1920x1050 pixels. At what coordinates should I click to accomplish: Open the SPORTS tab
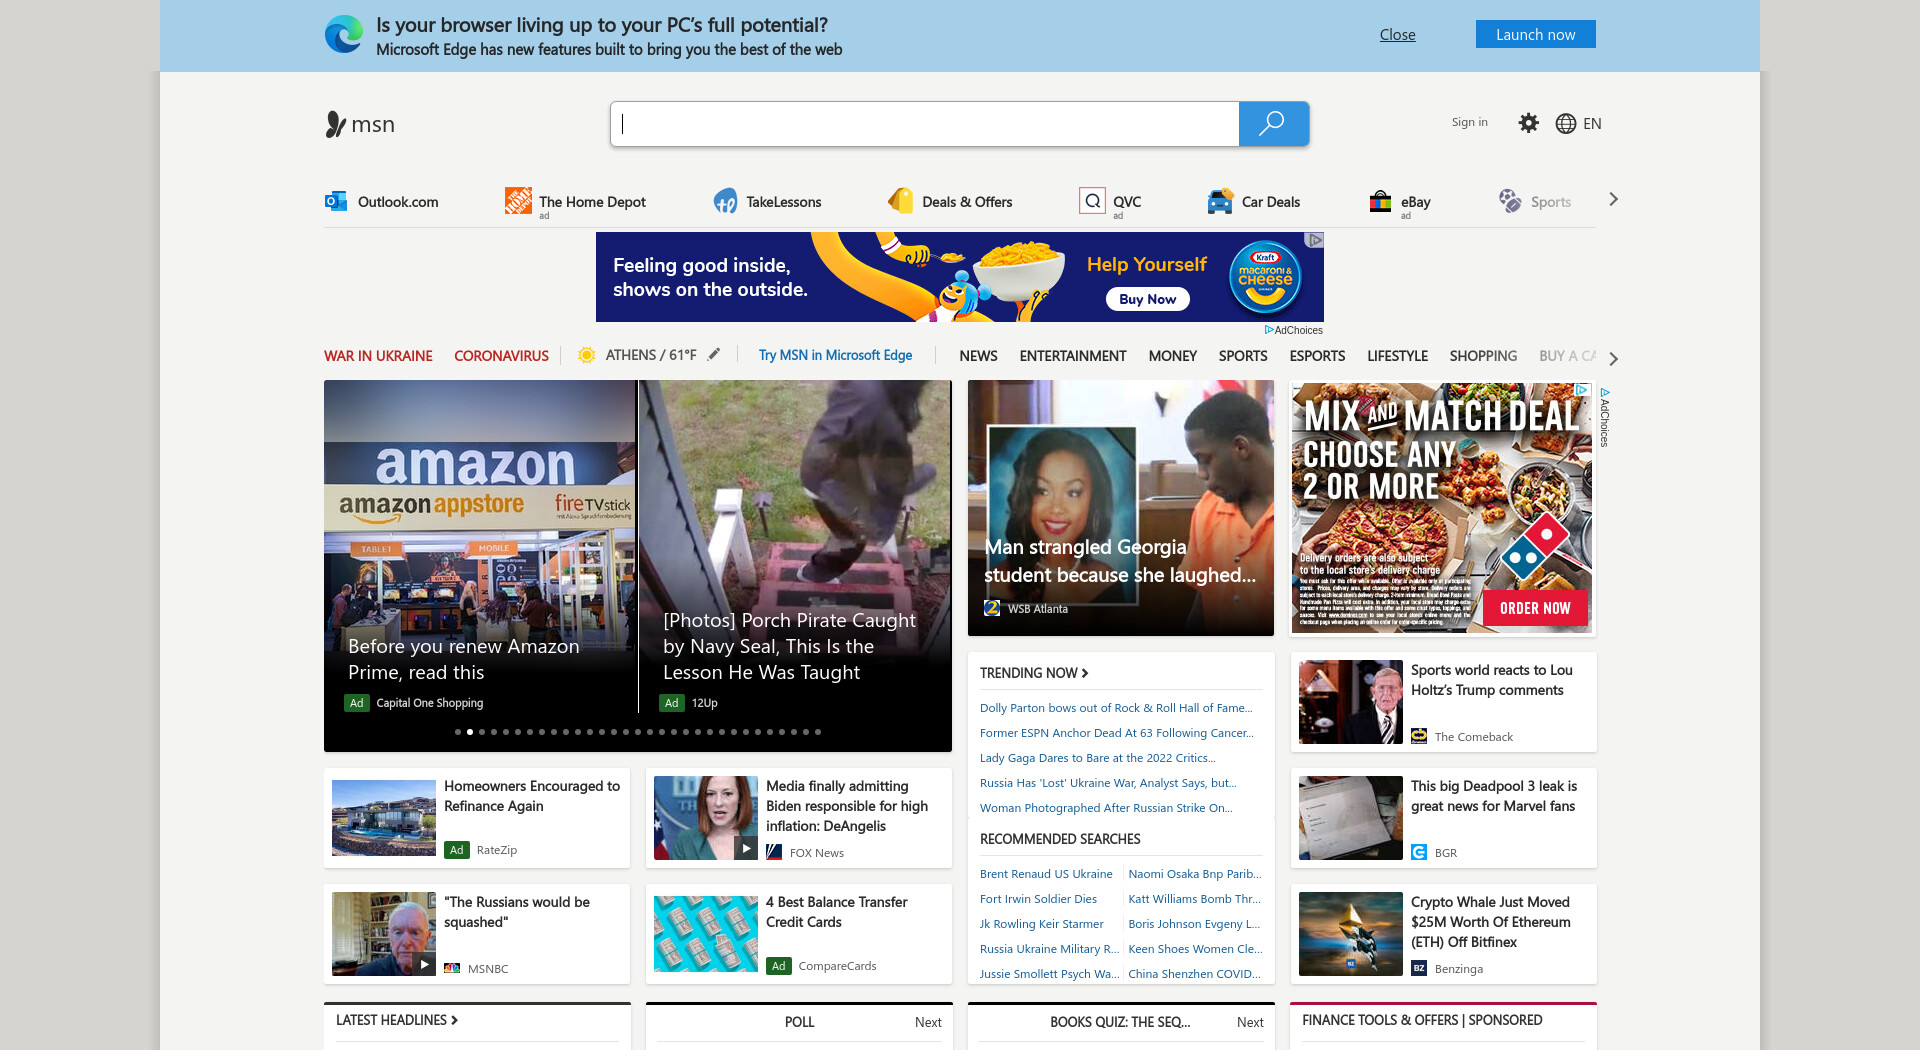coord(1243,356)
